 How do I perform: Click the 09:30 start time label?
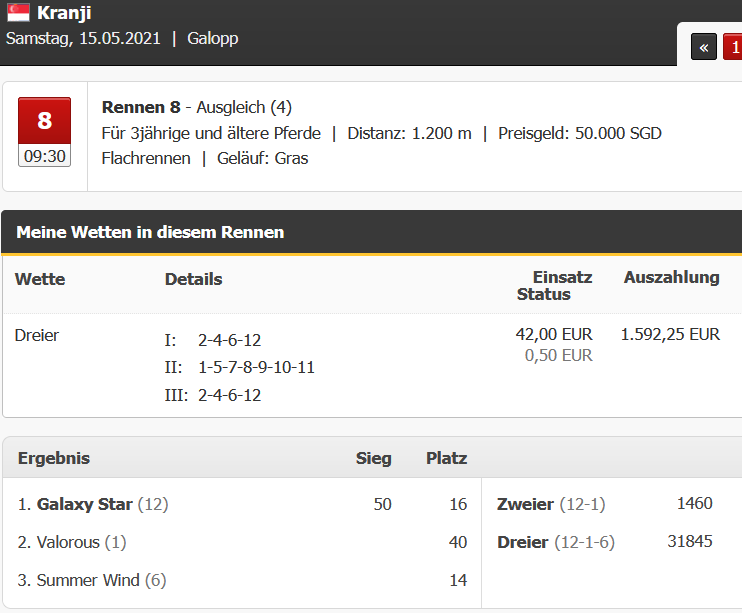[x=44, y=156]
